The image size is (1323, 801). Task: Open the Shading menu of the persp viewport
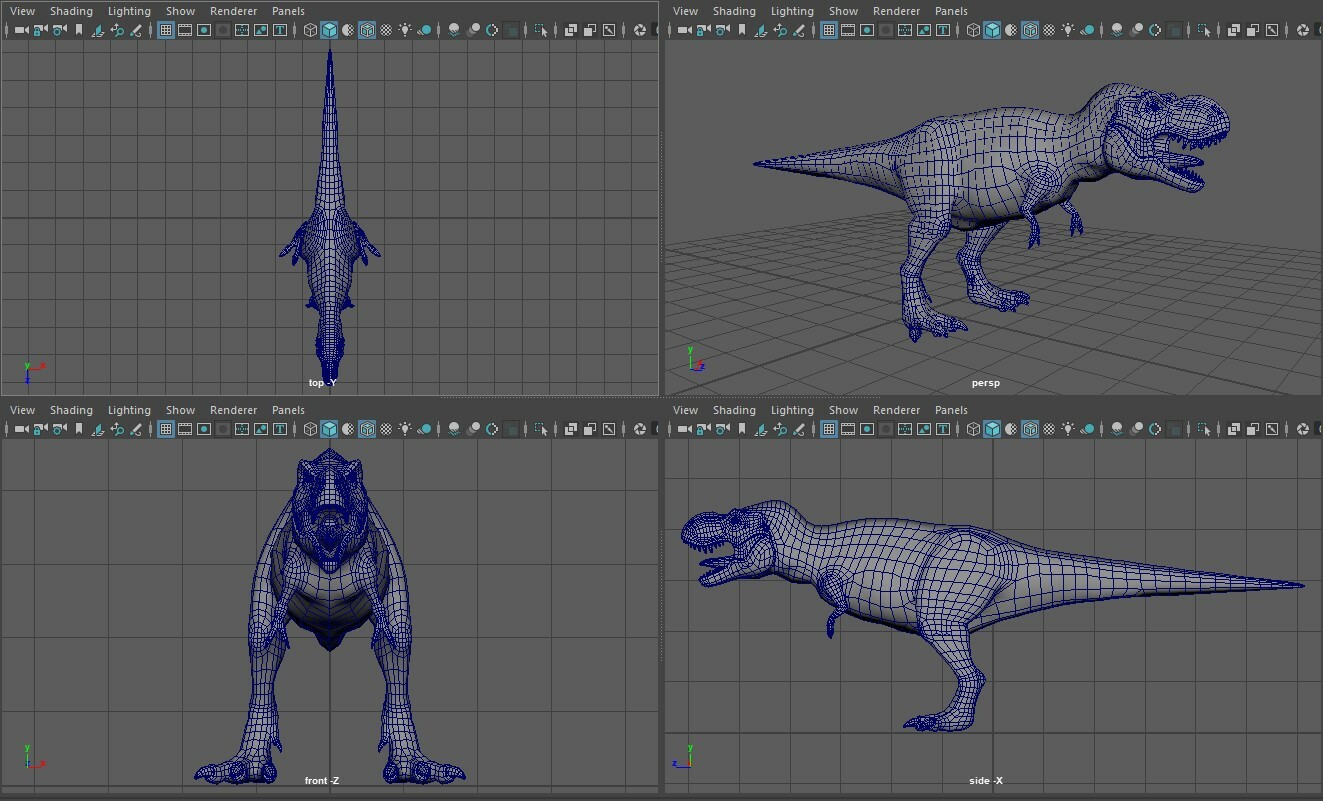click(x=735, y=10)
